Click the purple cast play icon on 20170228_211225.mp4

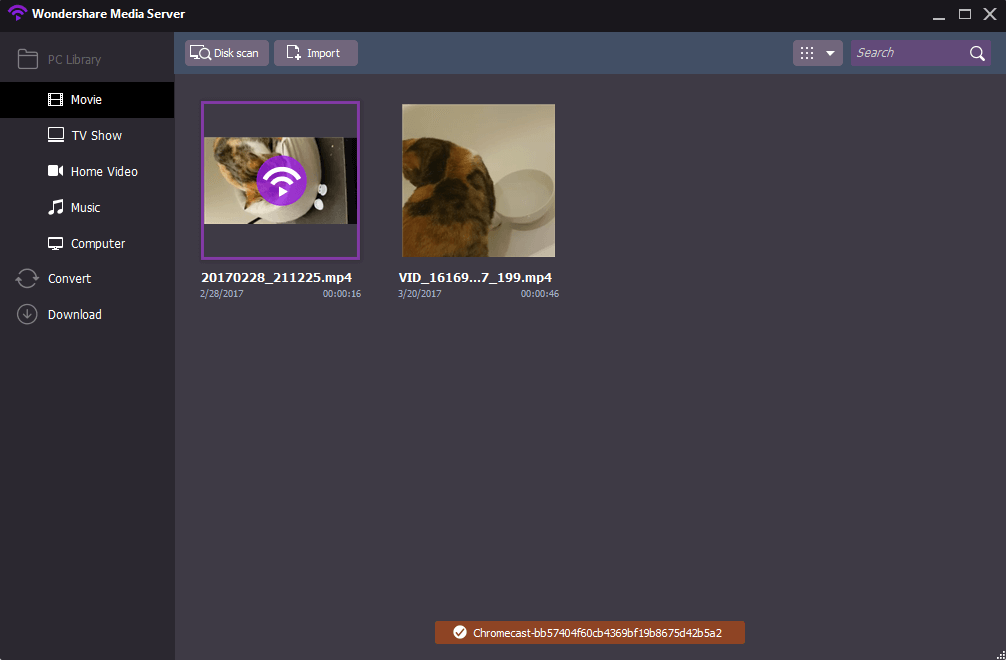click(x=281, y=180)
